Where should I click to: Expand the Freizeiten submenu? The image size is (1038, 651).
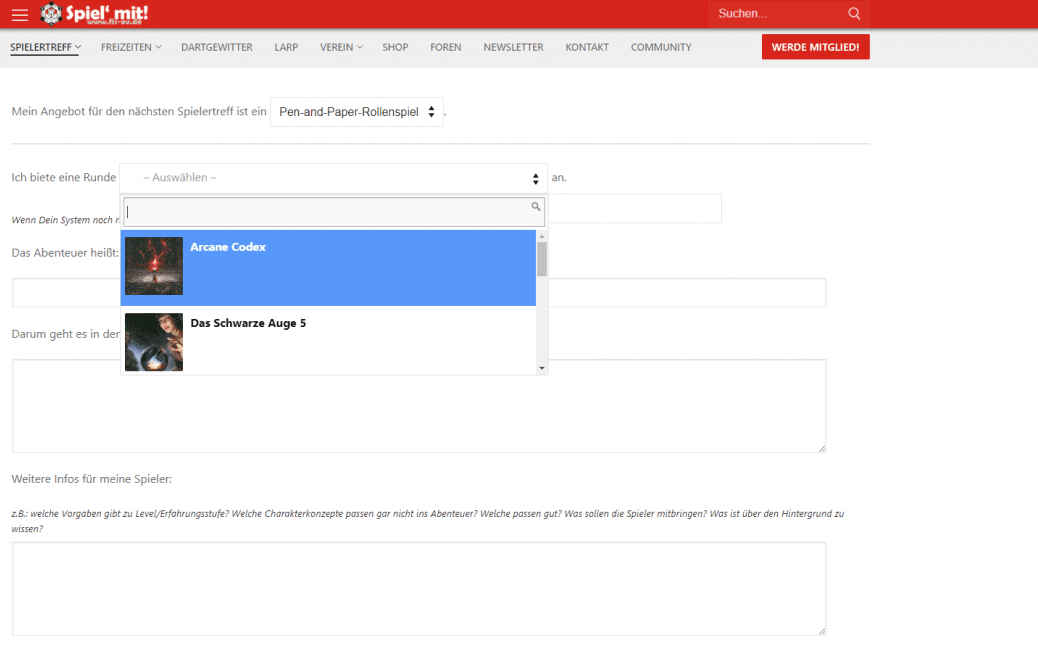(130, 47)
